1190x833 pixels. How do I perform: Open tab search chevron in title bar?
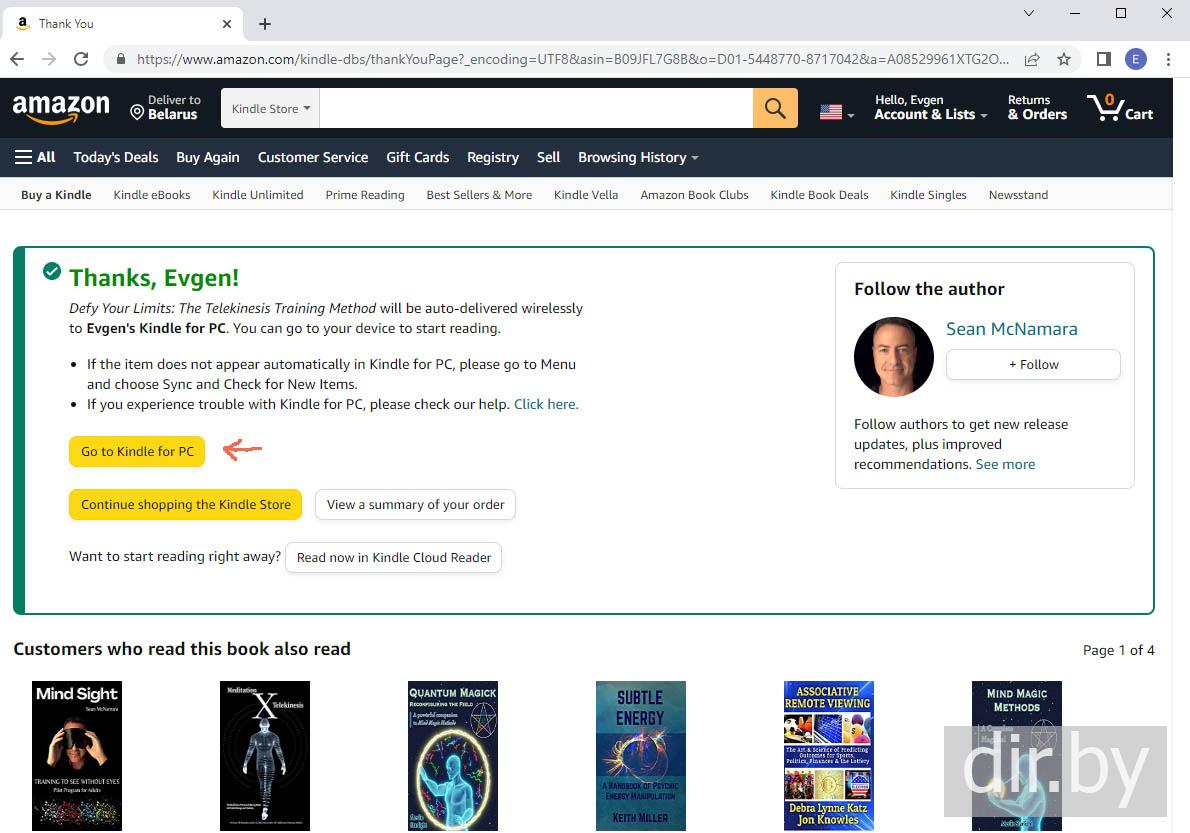tap(1029, 13)
